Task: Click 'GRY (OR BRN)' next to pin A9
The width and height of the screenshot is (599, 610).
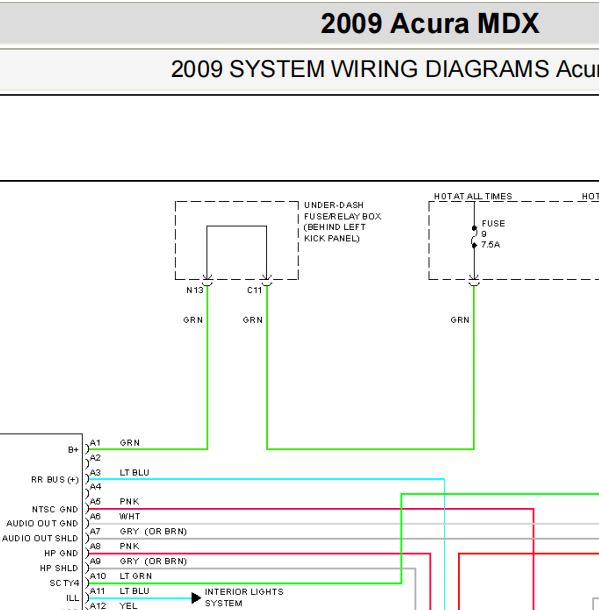Action: click(x=153, y=561)
